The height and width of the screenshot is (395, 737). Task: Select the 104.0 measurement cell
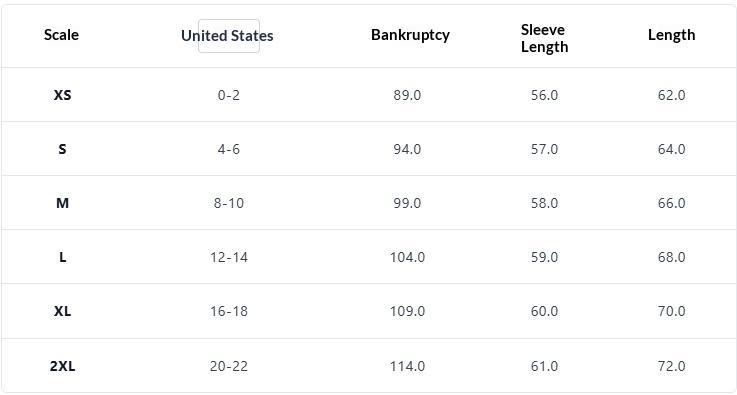(x=407, y=257)
